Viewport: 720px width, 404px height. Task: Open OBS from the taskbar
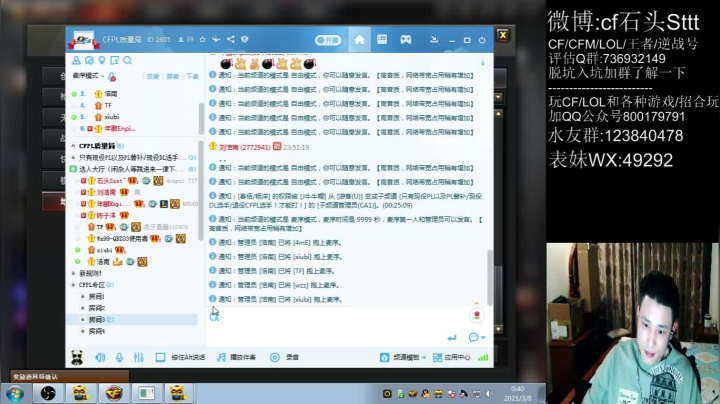(x=48, y=393)
